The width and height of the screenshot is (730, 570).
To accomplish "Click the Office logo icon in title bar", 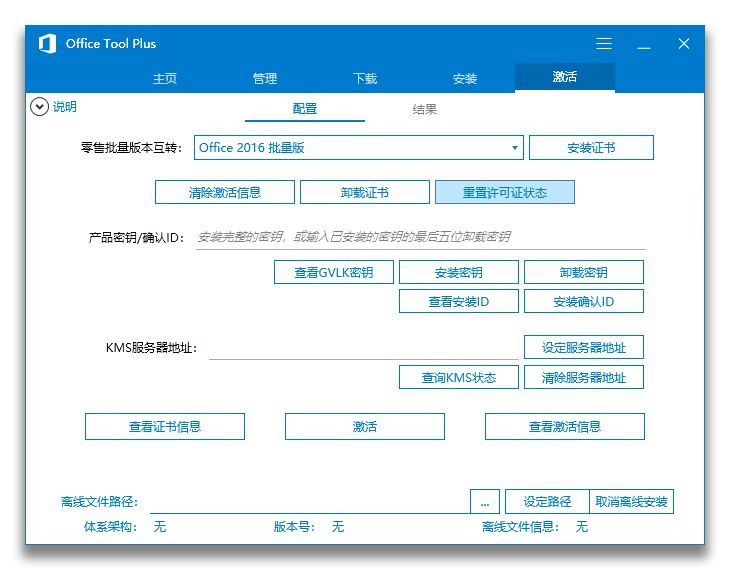I will (47, 44).
